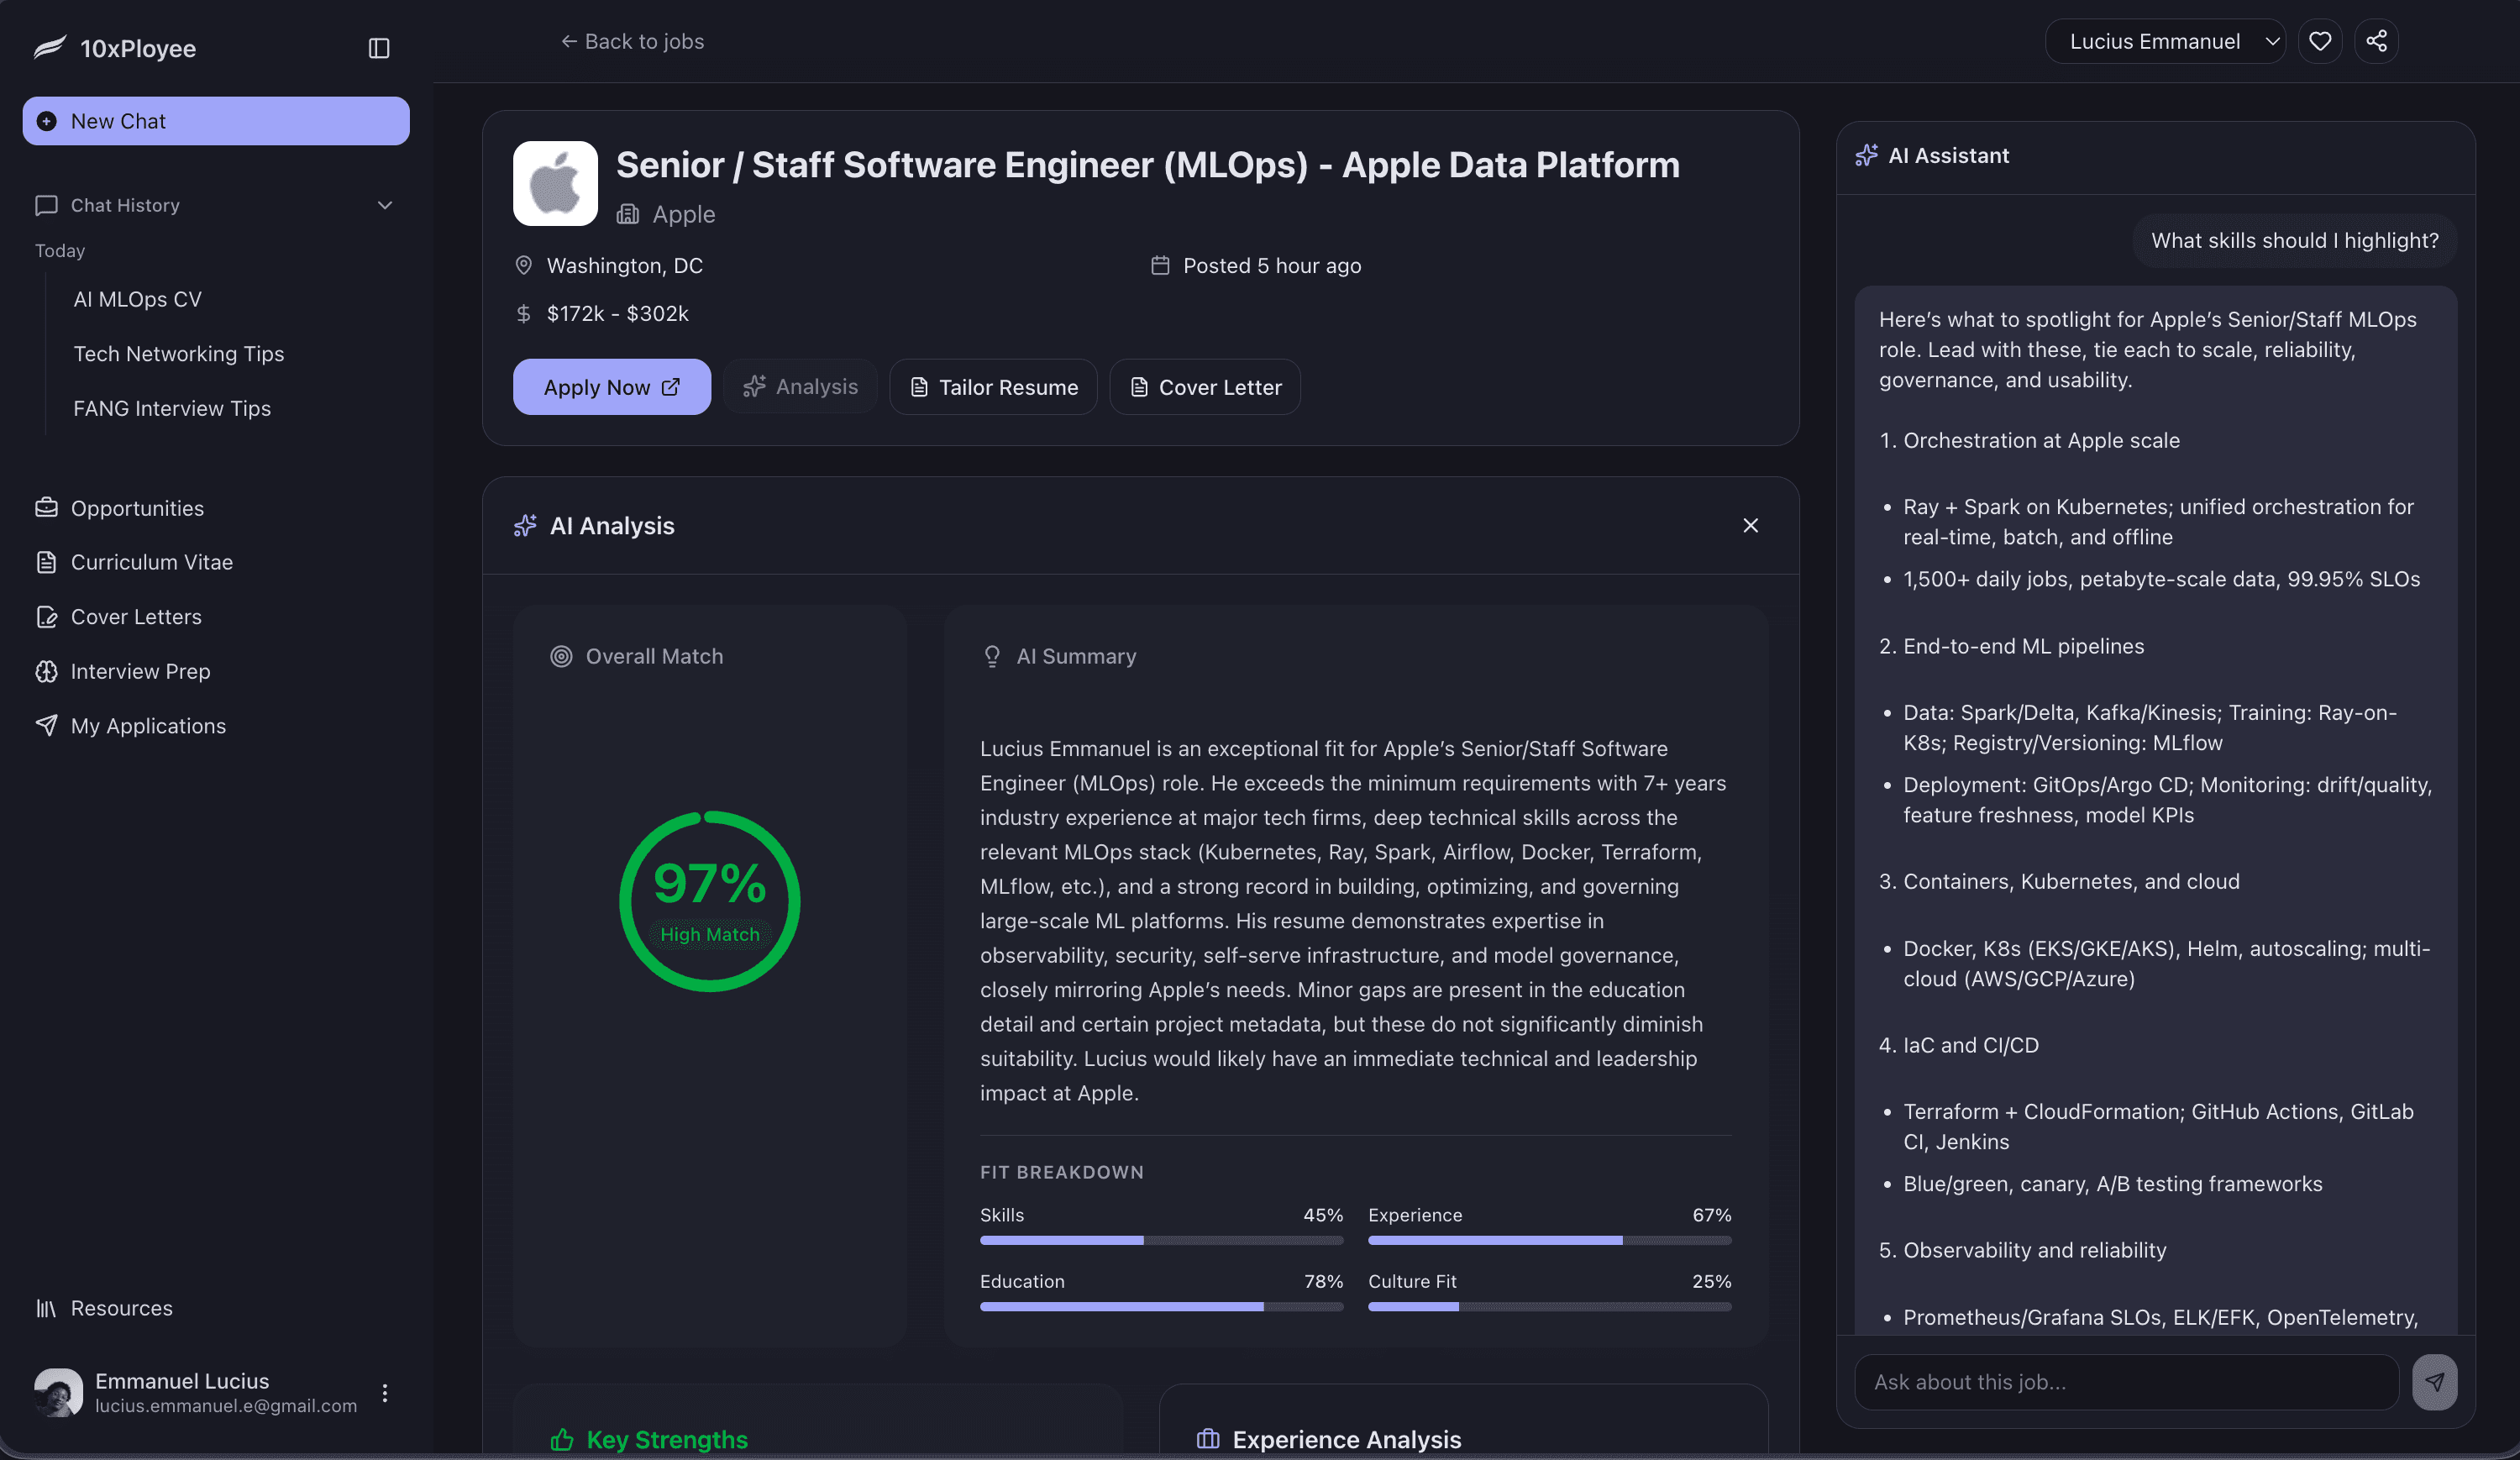Go to Interview Prep section
The height and width of the screenshot is (1460, 2520).
140,671
